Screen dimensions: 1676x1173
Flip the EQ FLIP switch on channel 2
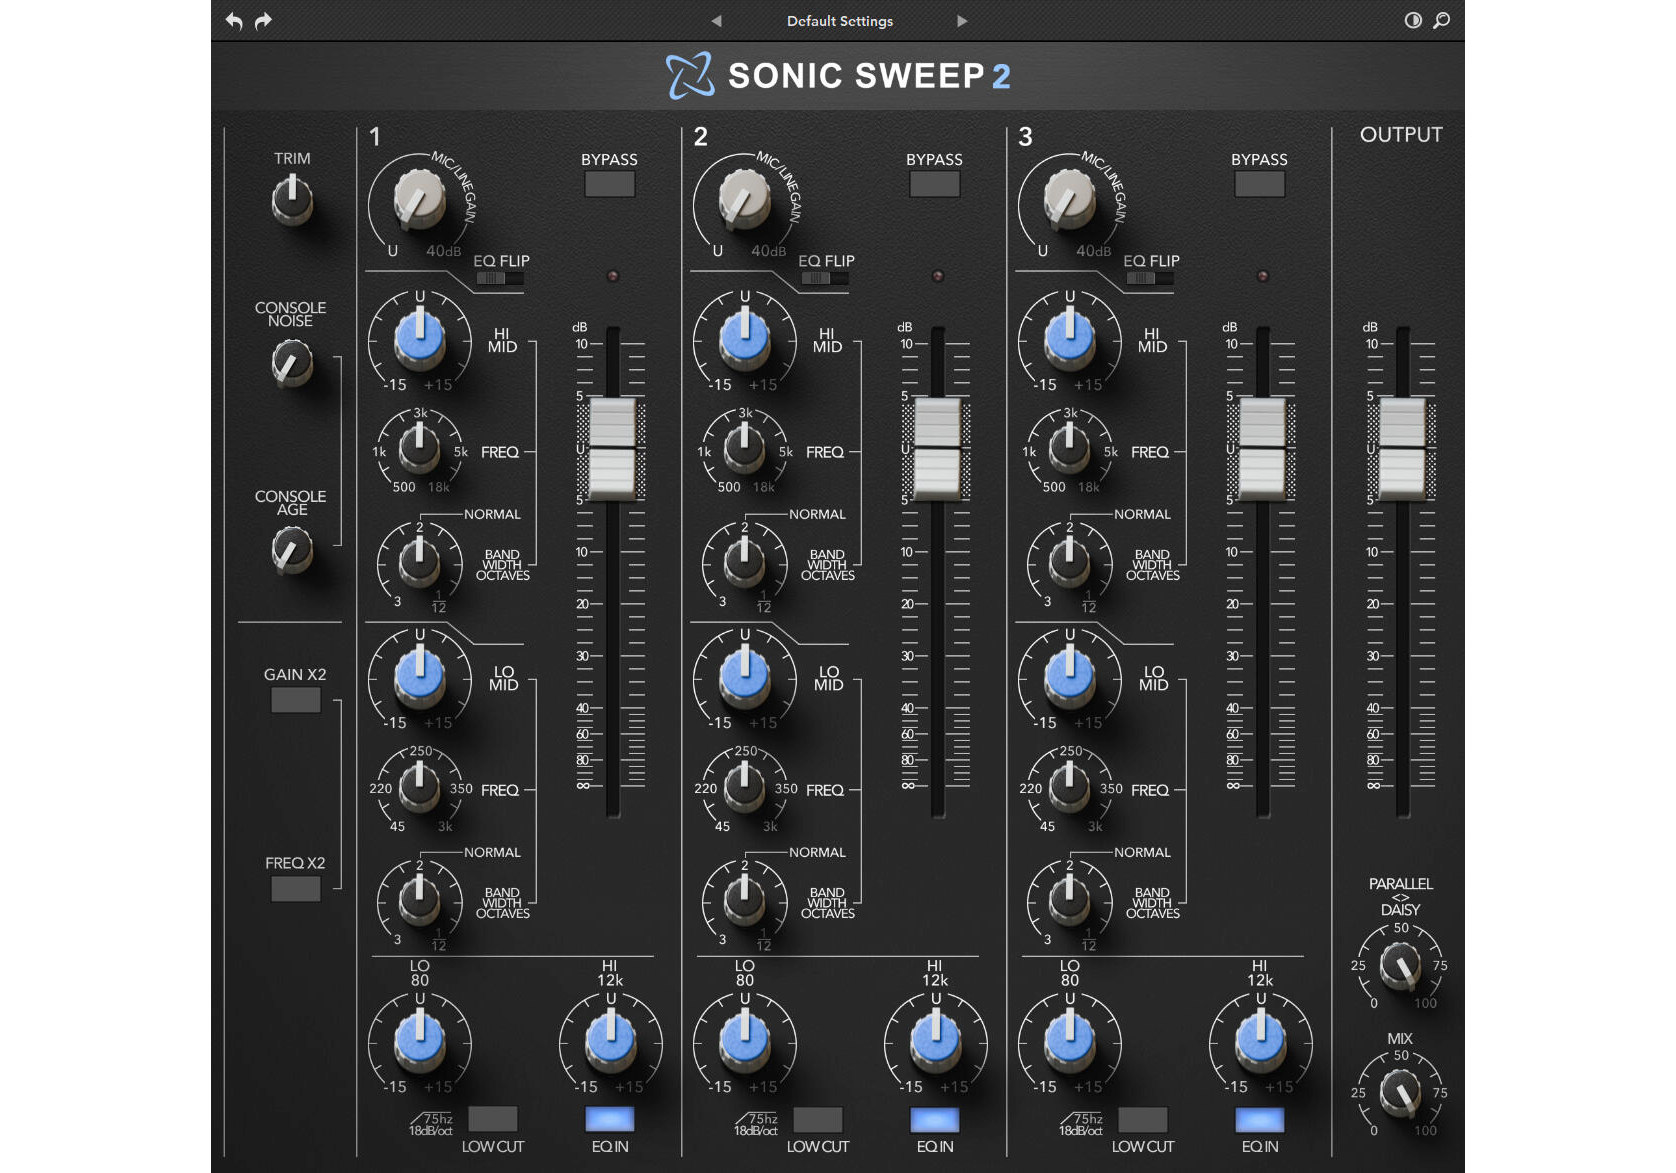point(825,278)
